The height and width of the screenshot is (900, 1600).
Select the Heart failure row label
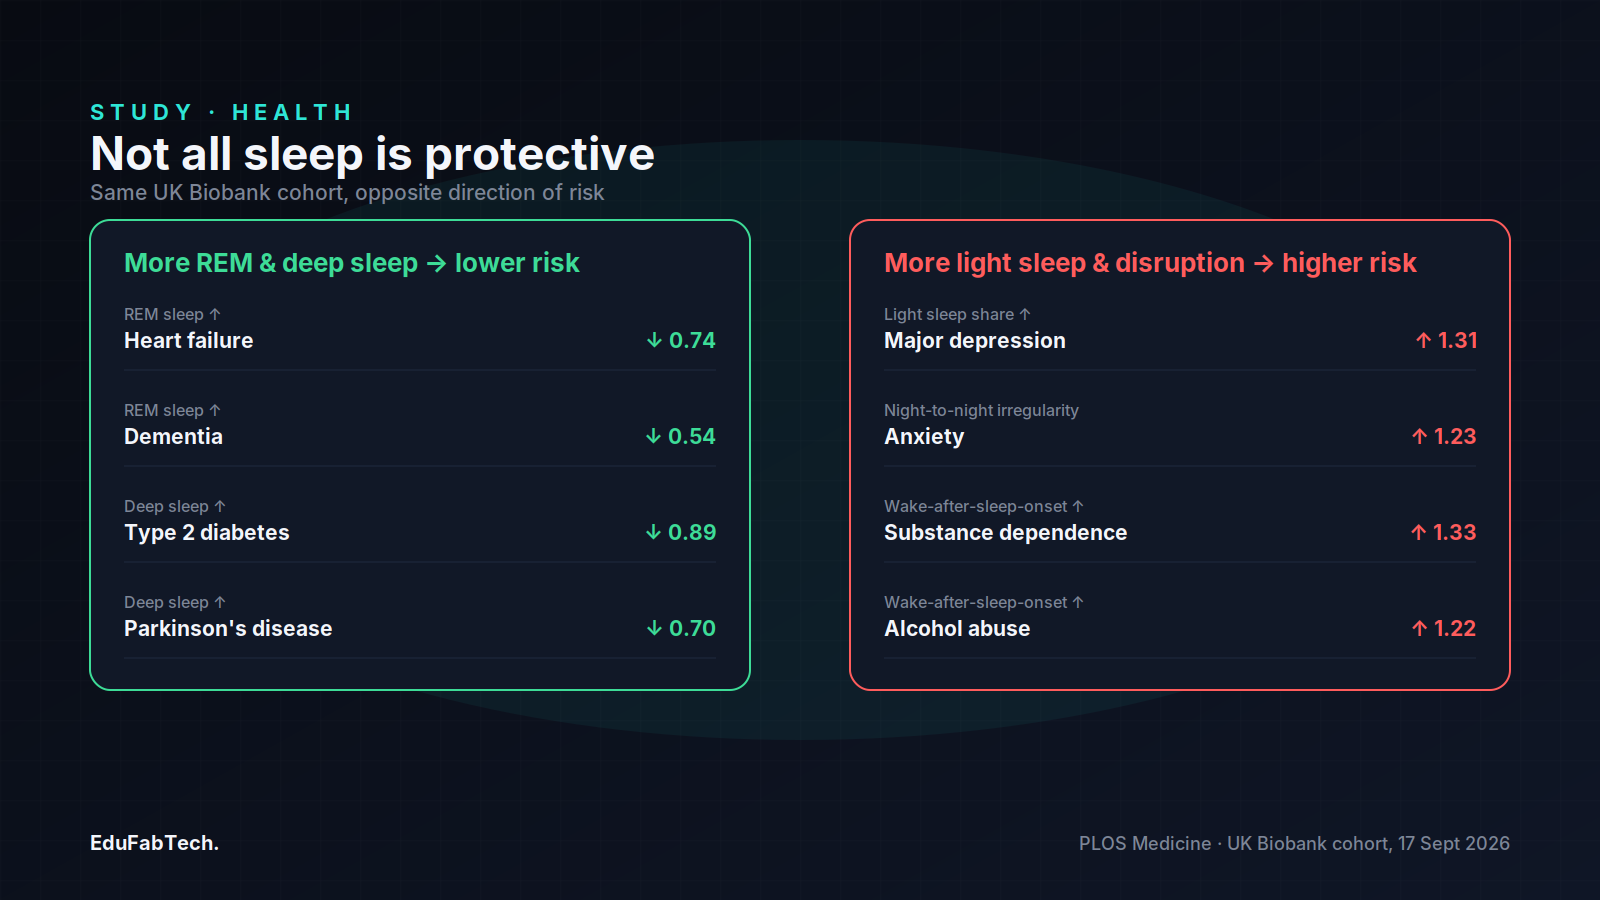pyautogui.click(x=188, y=340)
